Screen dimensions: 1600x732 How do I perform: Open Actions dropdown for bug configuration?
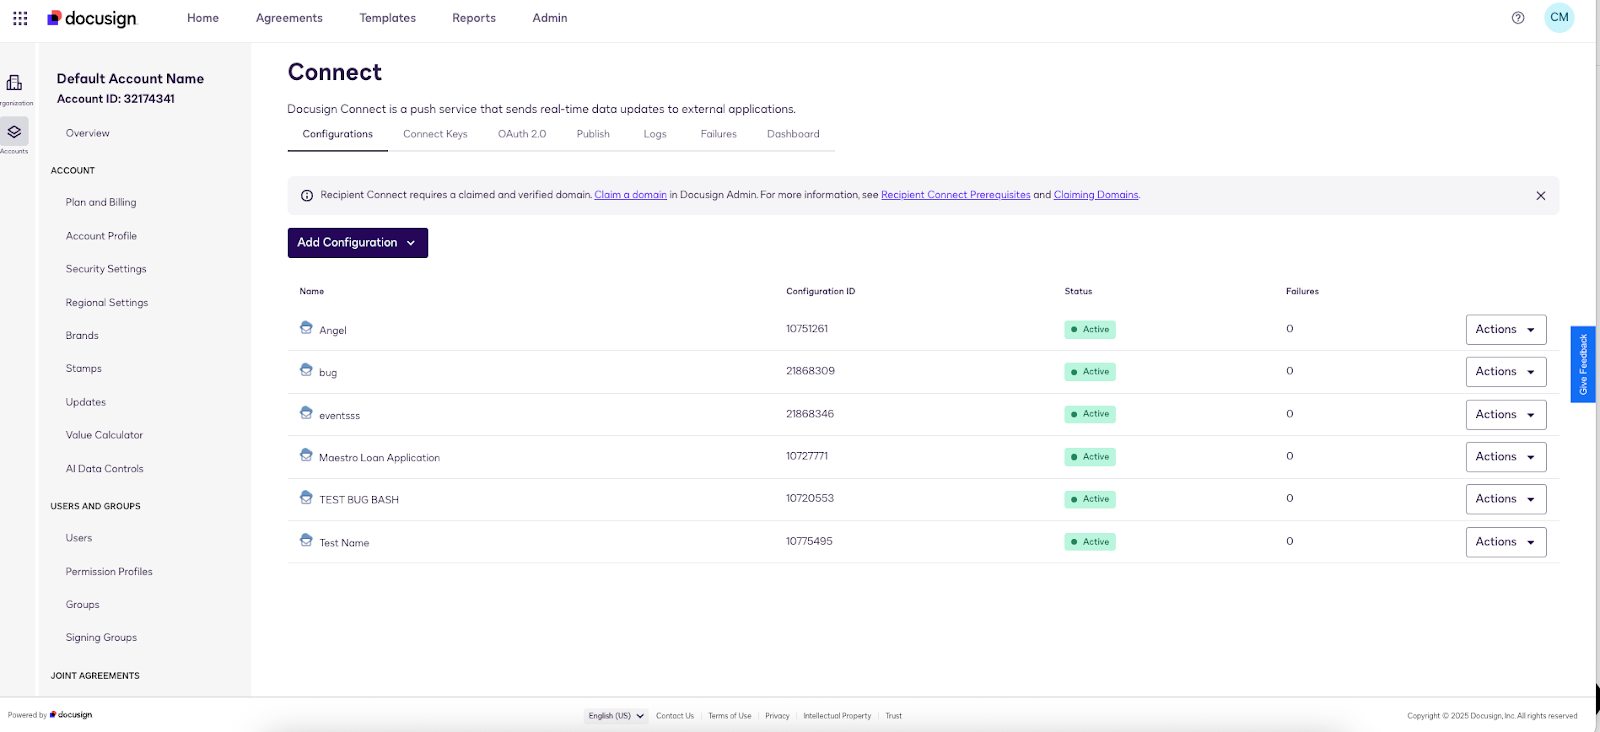1505,372
